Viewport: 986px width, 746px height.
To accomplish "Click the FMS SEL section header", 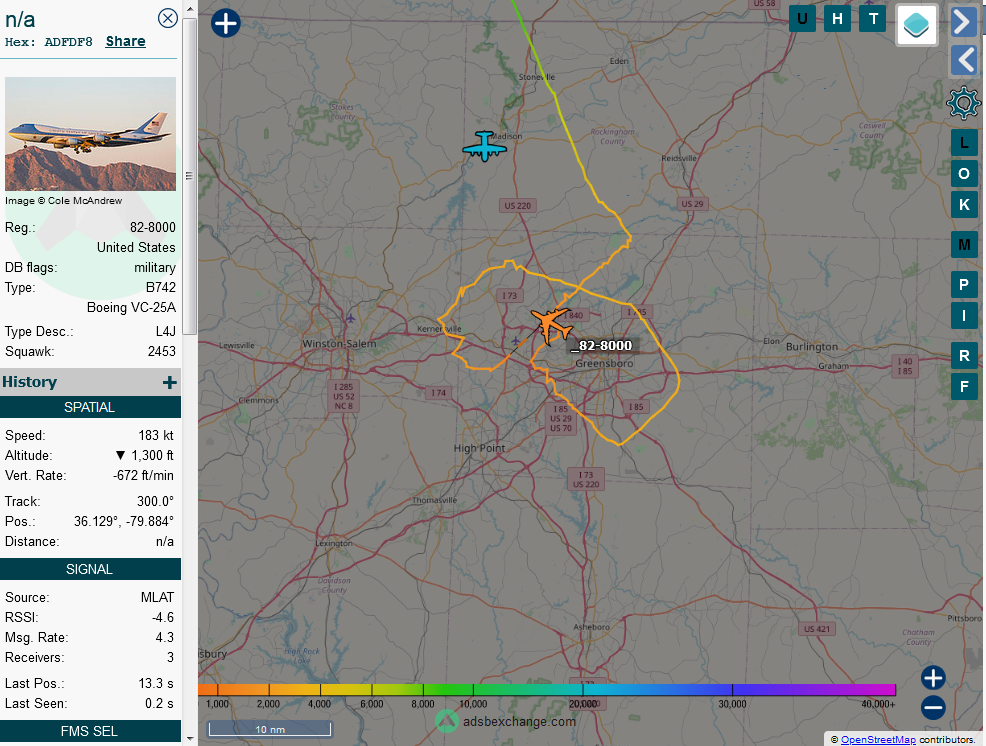I will pos(90,731).
